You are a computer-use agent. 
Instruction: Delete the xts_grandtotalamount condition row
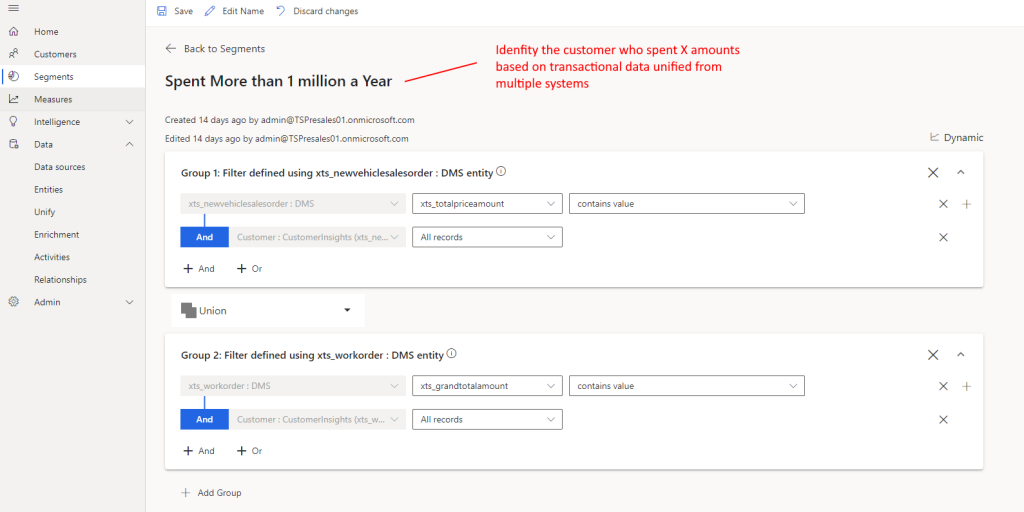click(943, 386)
